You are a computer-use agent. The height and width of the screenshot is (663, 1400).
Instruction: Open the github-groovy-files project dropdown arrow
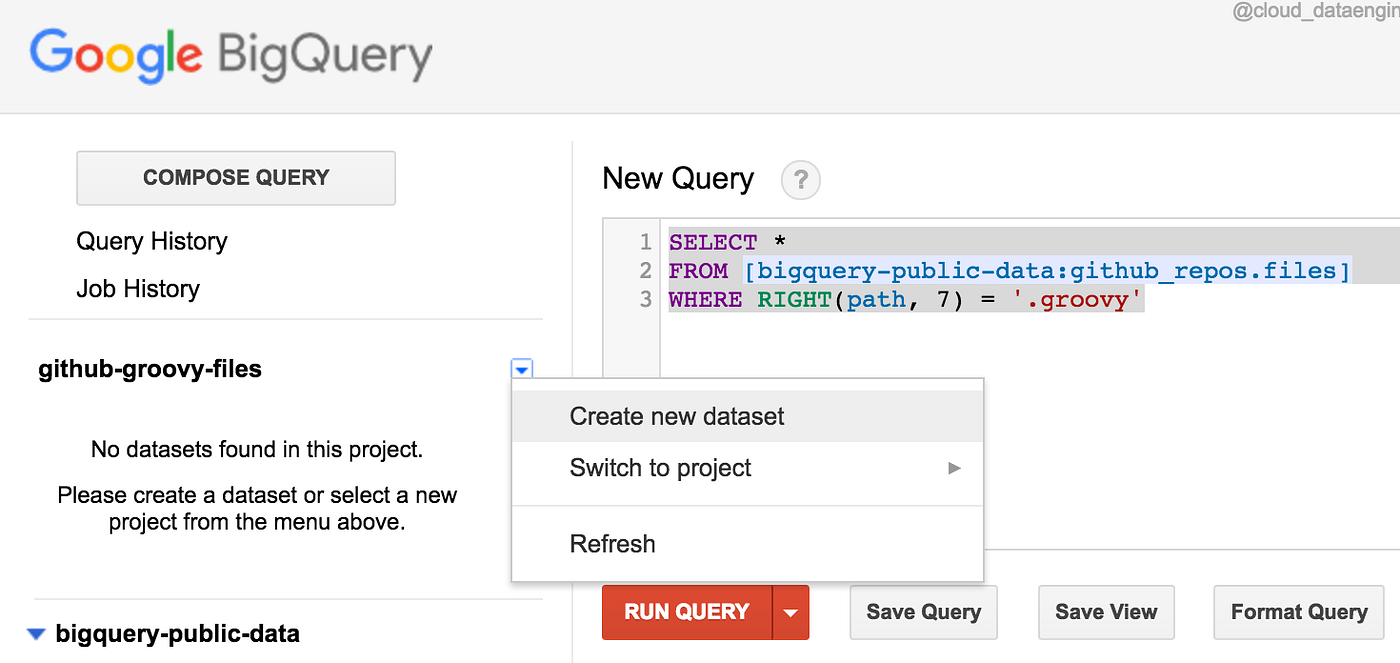coord(521,370)
